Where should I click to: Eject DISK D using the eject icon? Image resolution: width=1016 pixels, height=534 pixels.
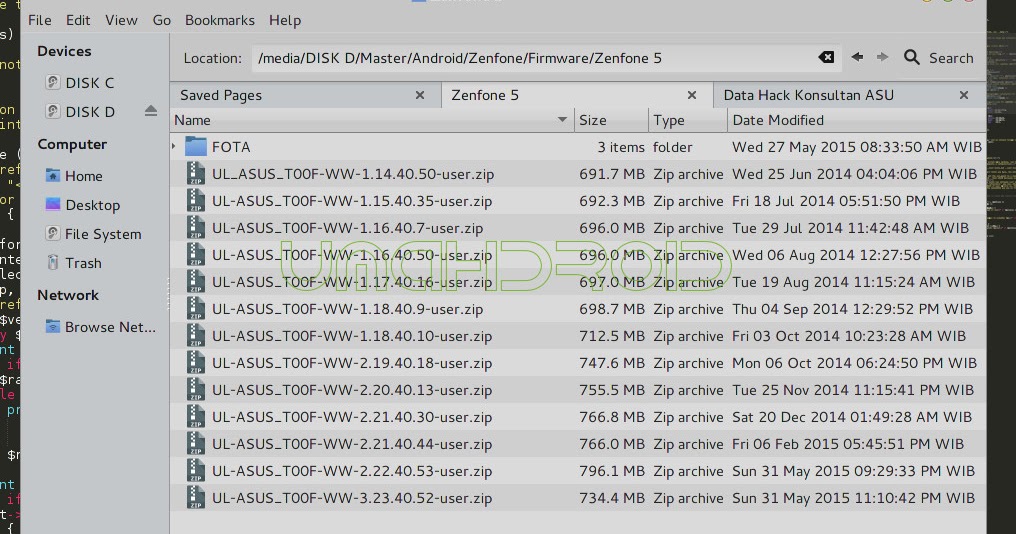[151, 111]
